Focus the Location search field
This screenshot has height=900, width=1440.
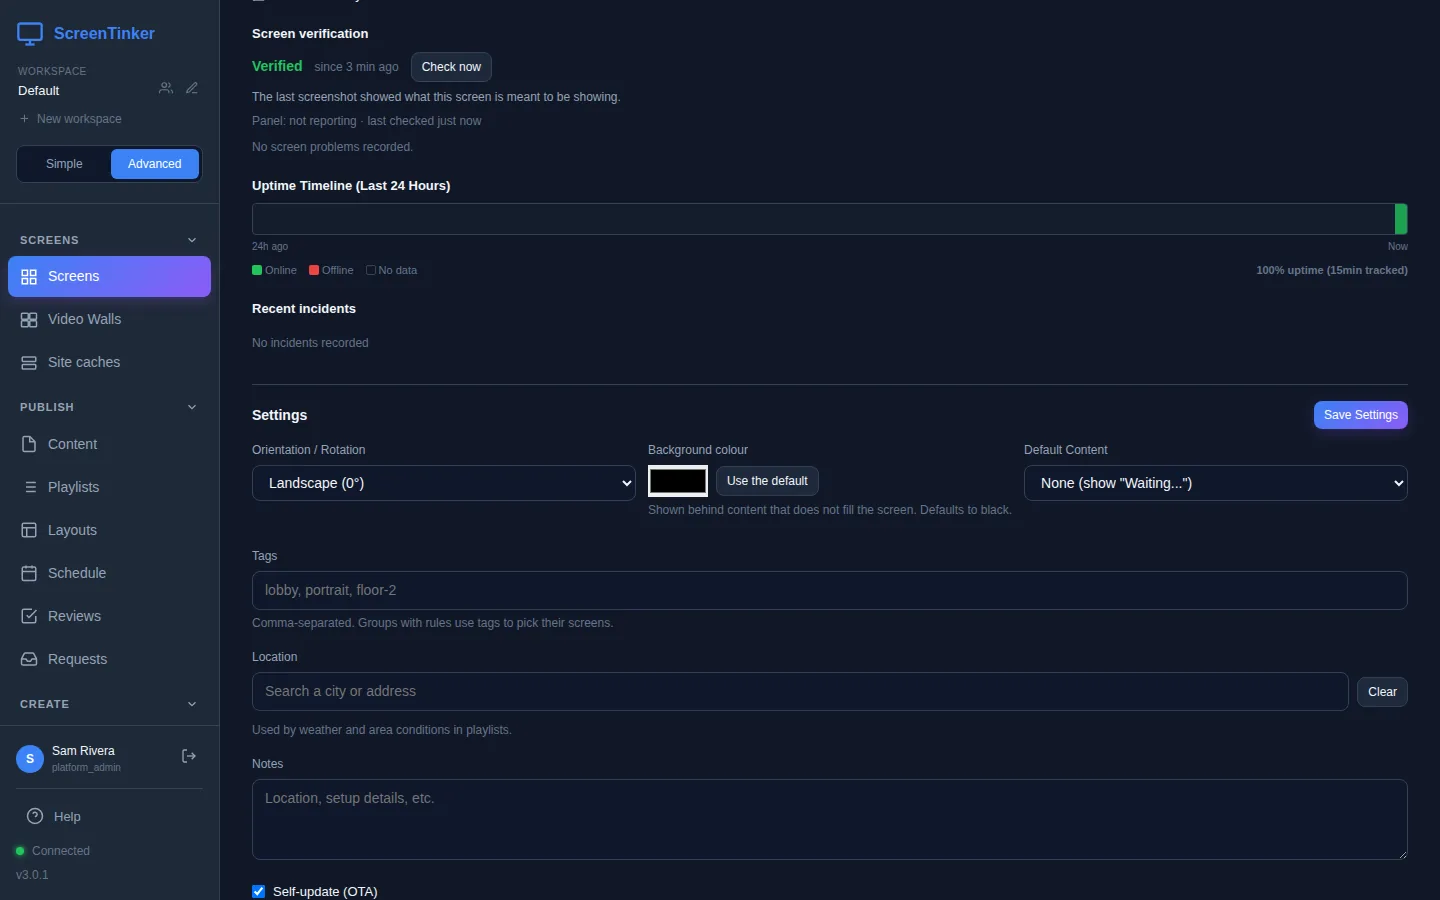tap(800, 691)
